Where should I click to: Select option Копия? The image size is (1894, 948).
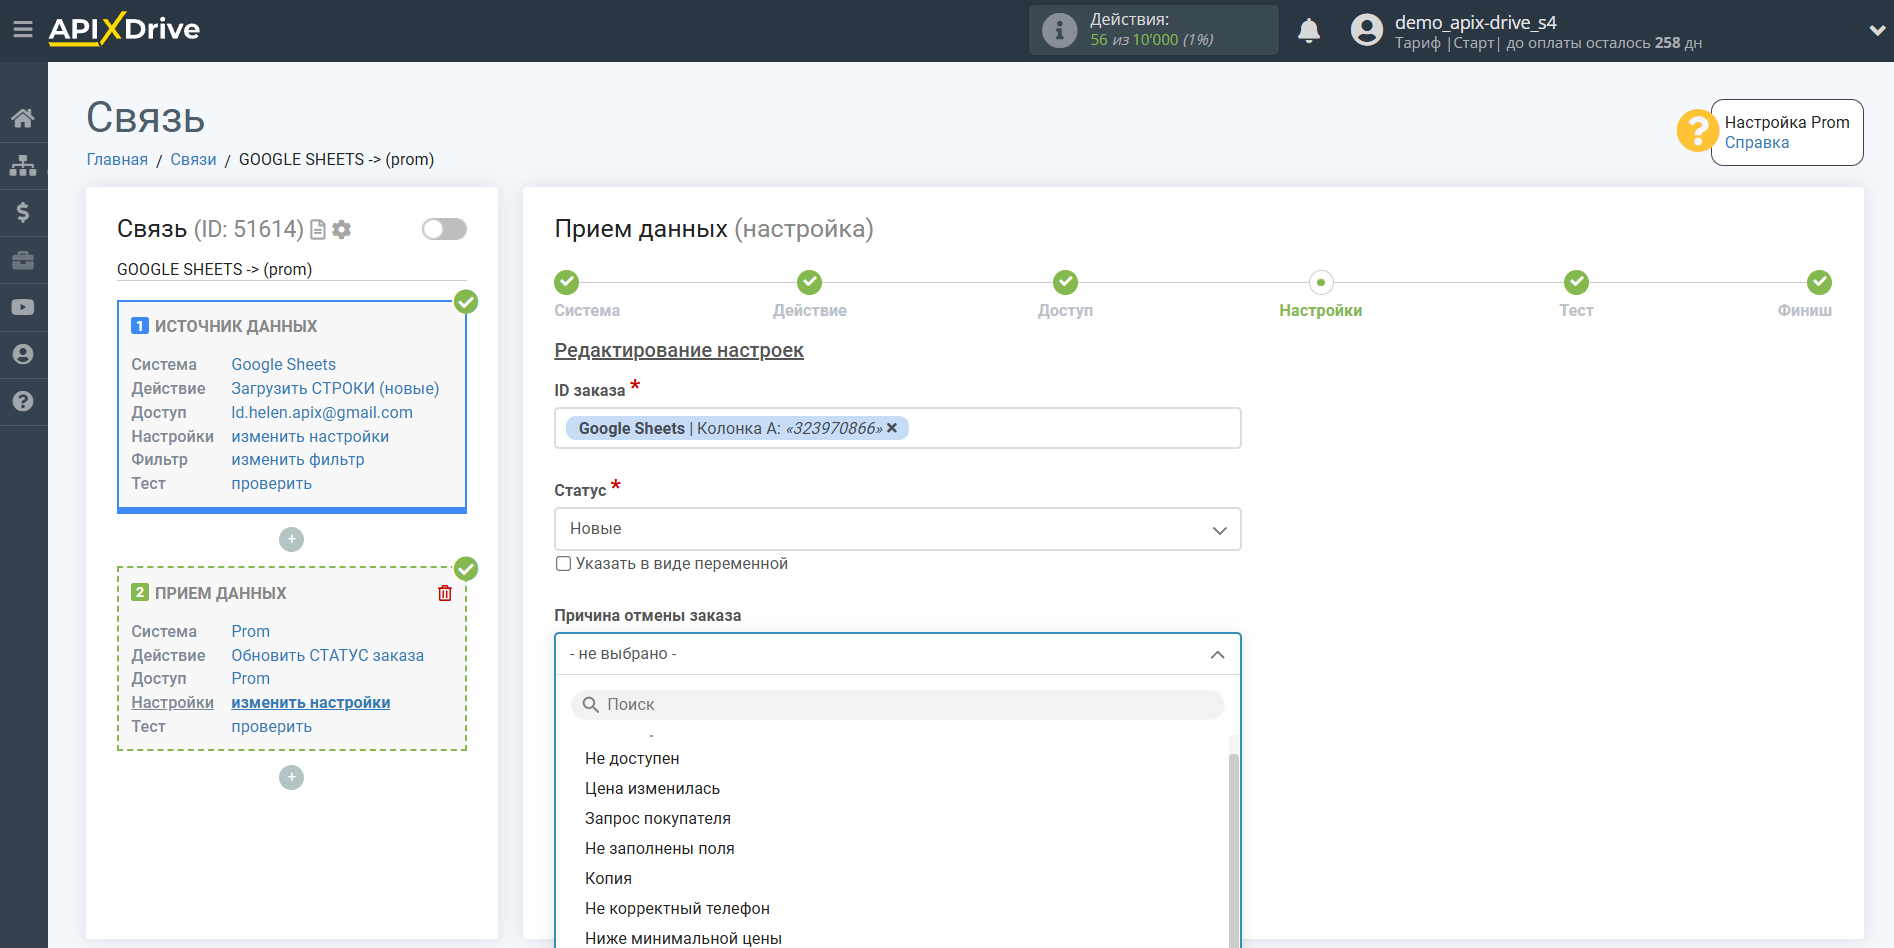(x=608, y=879)
